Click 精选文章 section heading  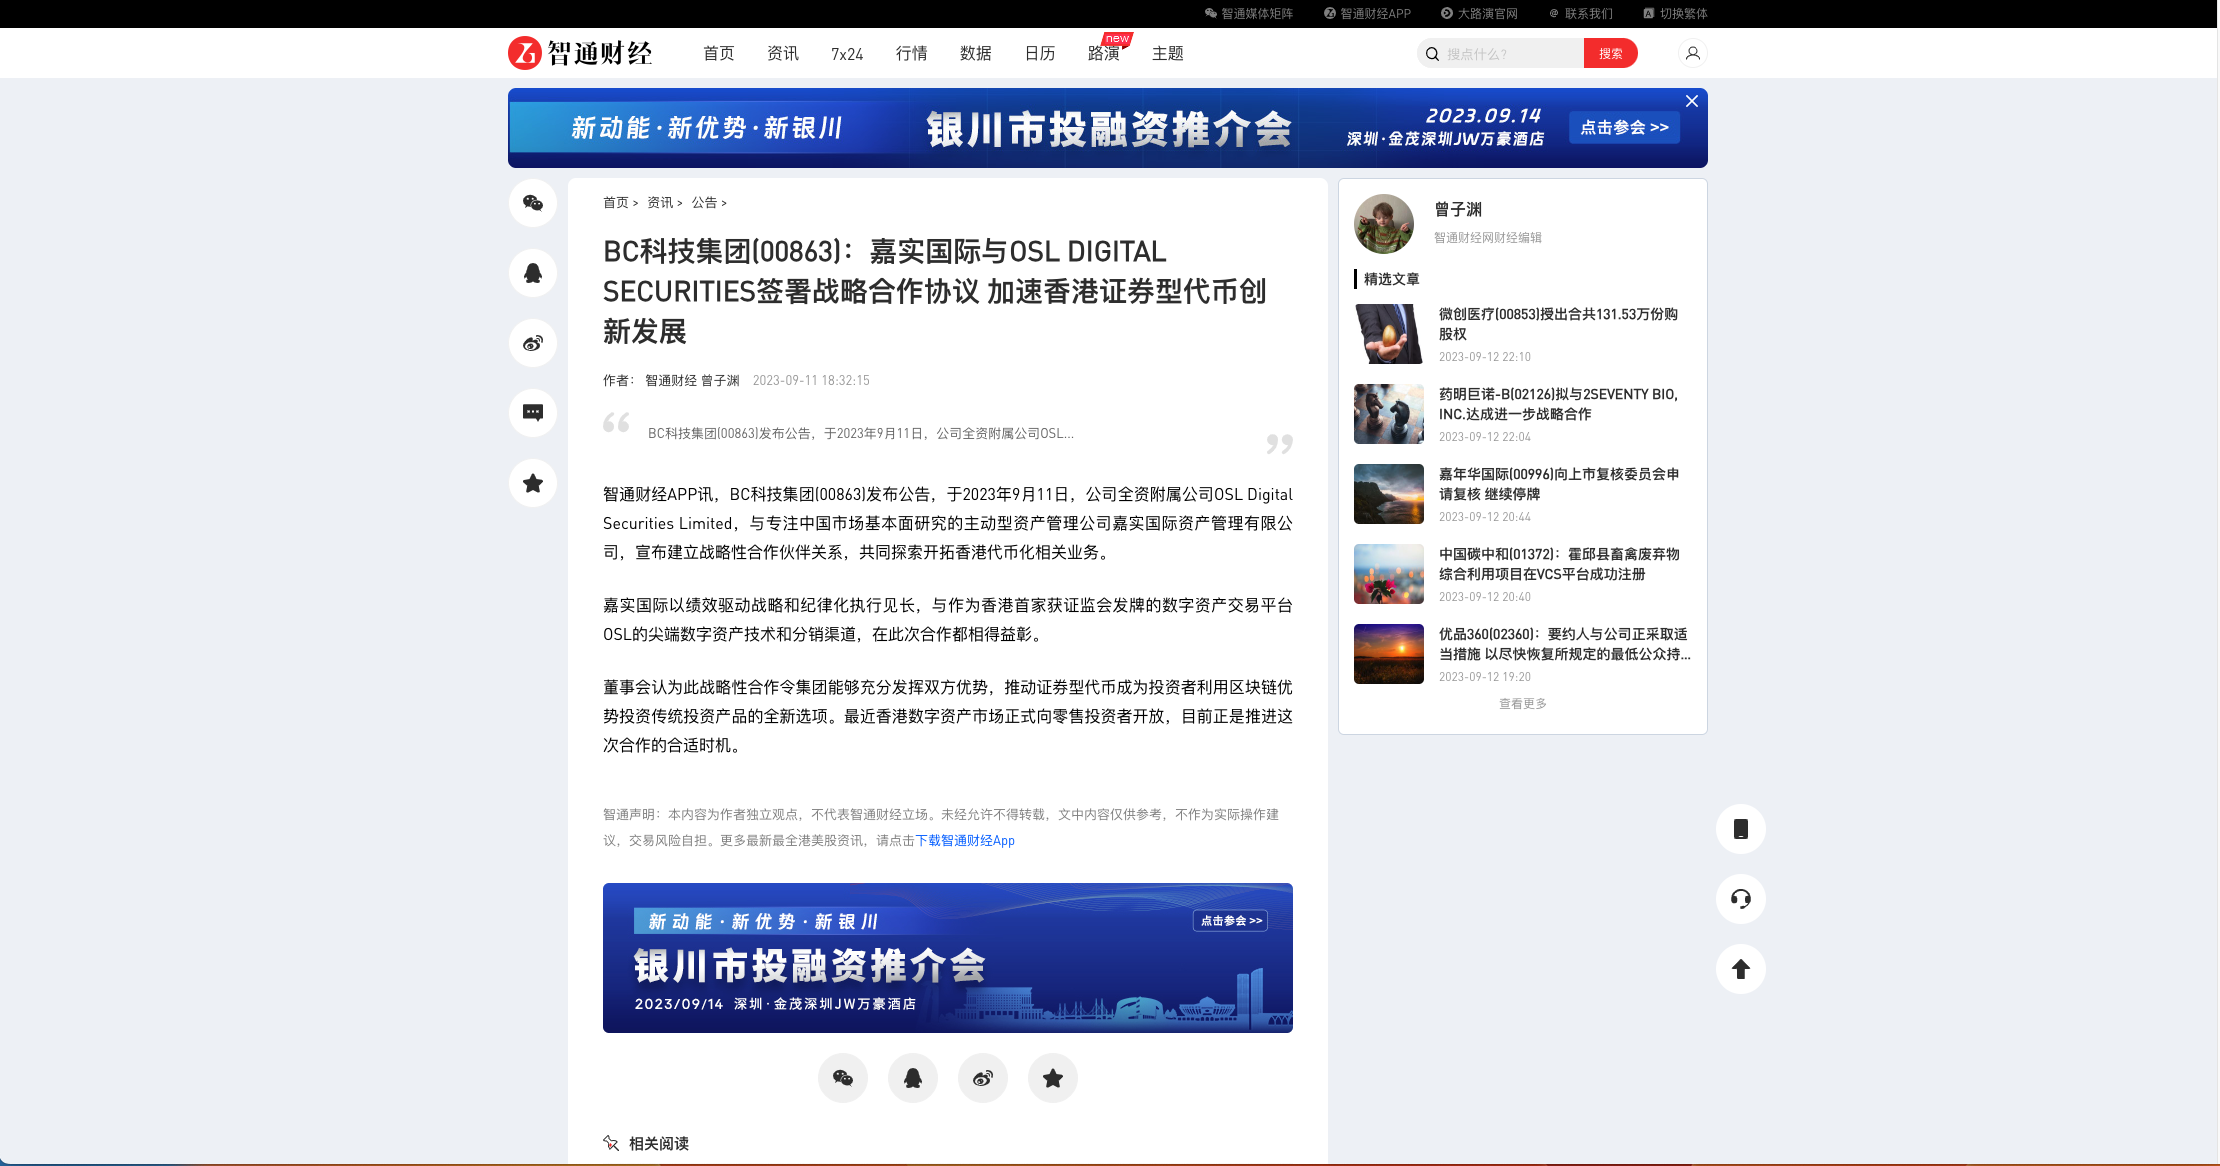tap(1391, 279)
